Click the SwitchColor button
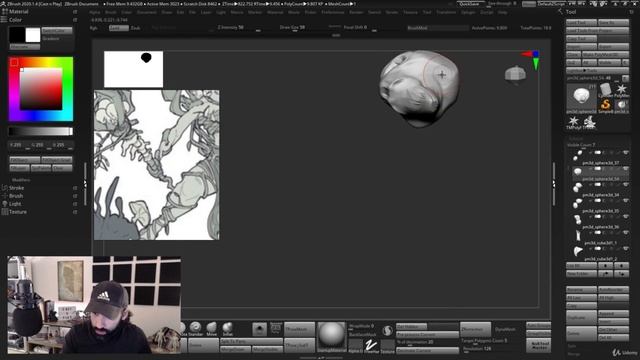640x360 pixels. 57,31
